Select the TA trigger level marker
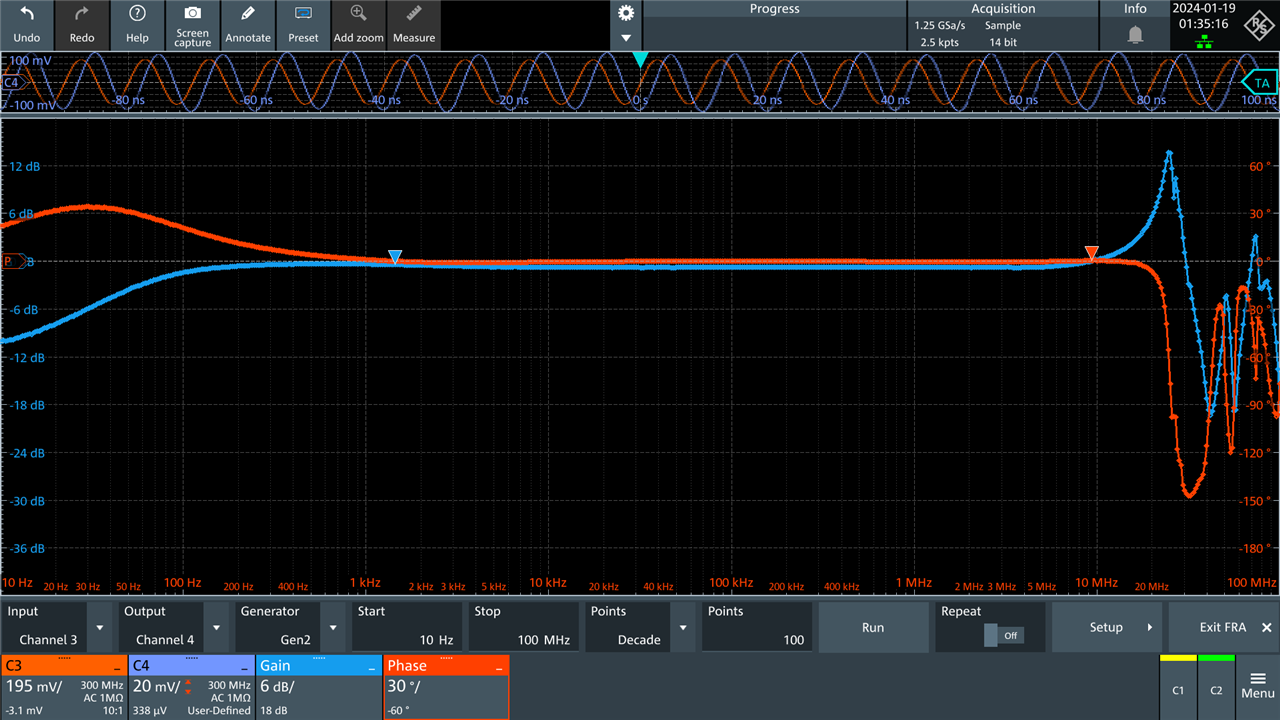 [1261, 83]
